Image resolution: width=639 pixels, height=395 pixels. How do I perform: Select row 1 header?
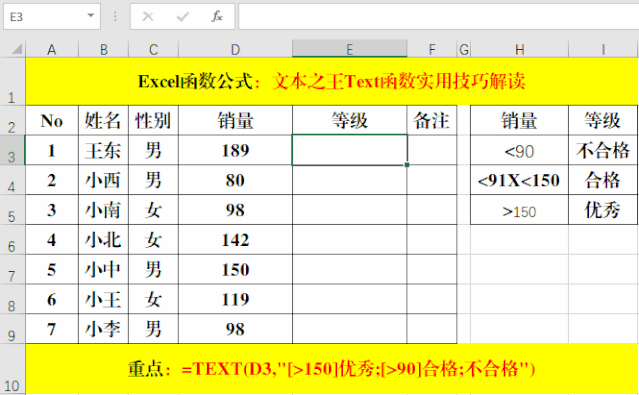[12, 82]
